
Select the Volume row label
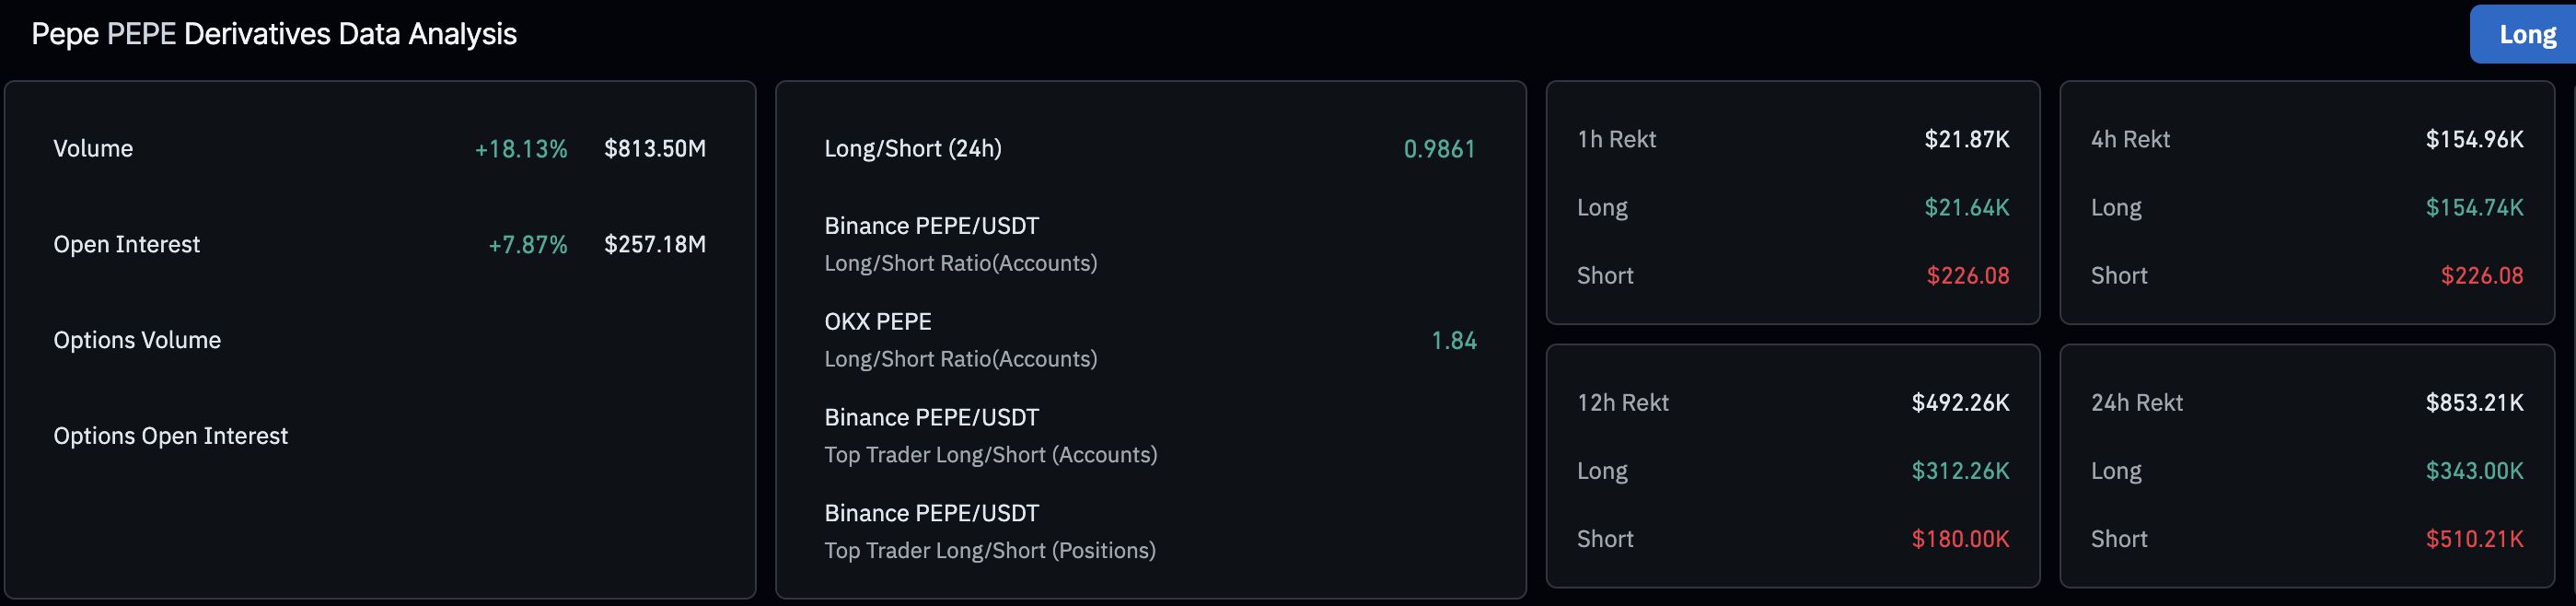93,149
